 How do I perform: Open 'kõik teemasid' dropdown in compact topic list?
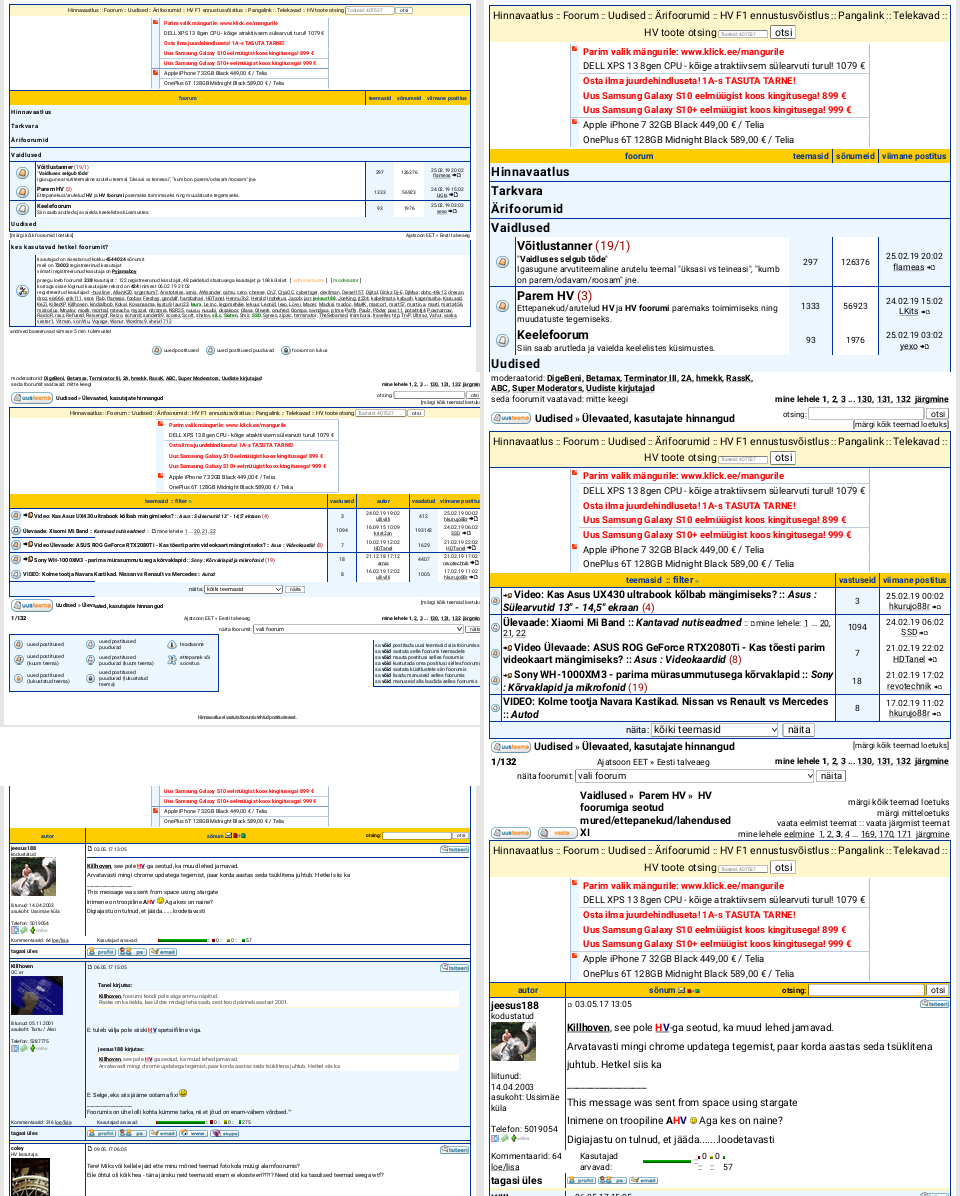click(x=243, y=590)
